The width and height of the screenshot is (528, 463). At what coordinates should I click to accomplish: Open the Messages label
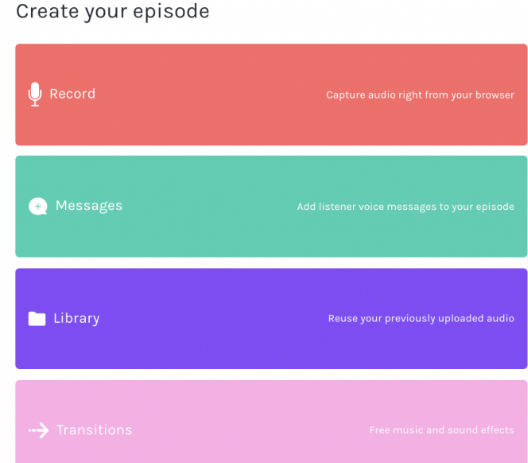(x=89, y=206)
